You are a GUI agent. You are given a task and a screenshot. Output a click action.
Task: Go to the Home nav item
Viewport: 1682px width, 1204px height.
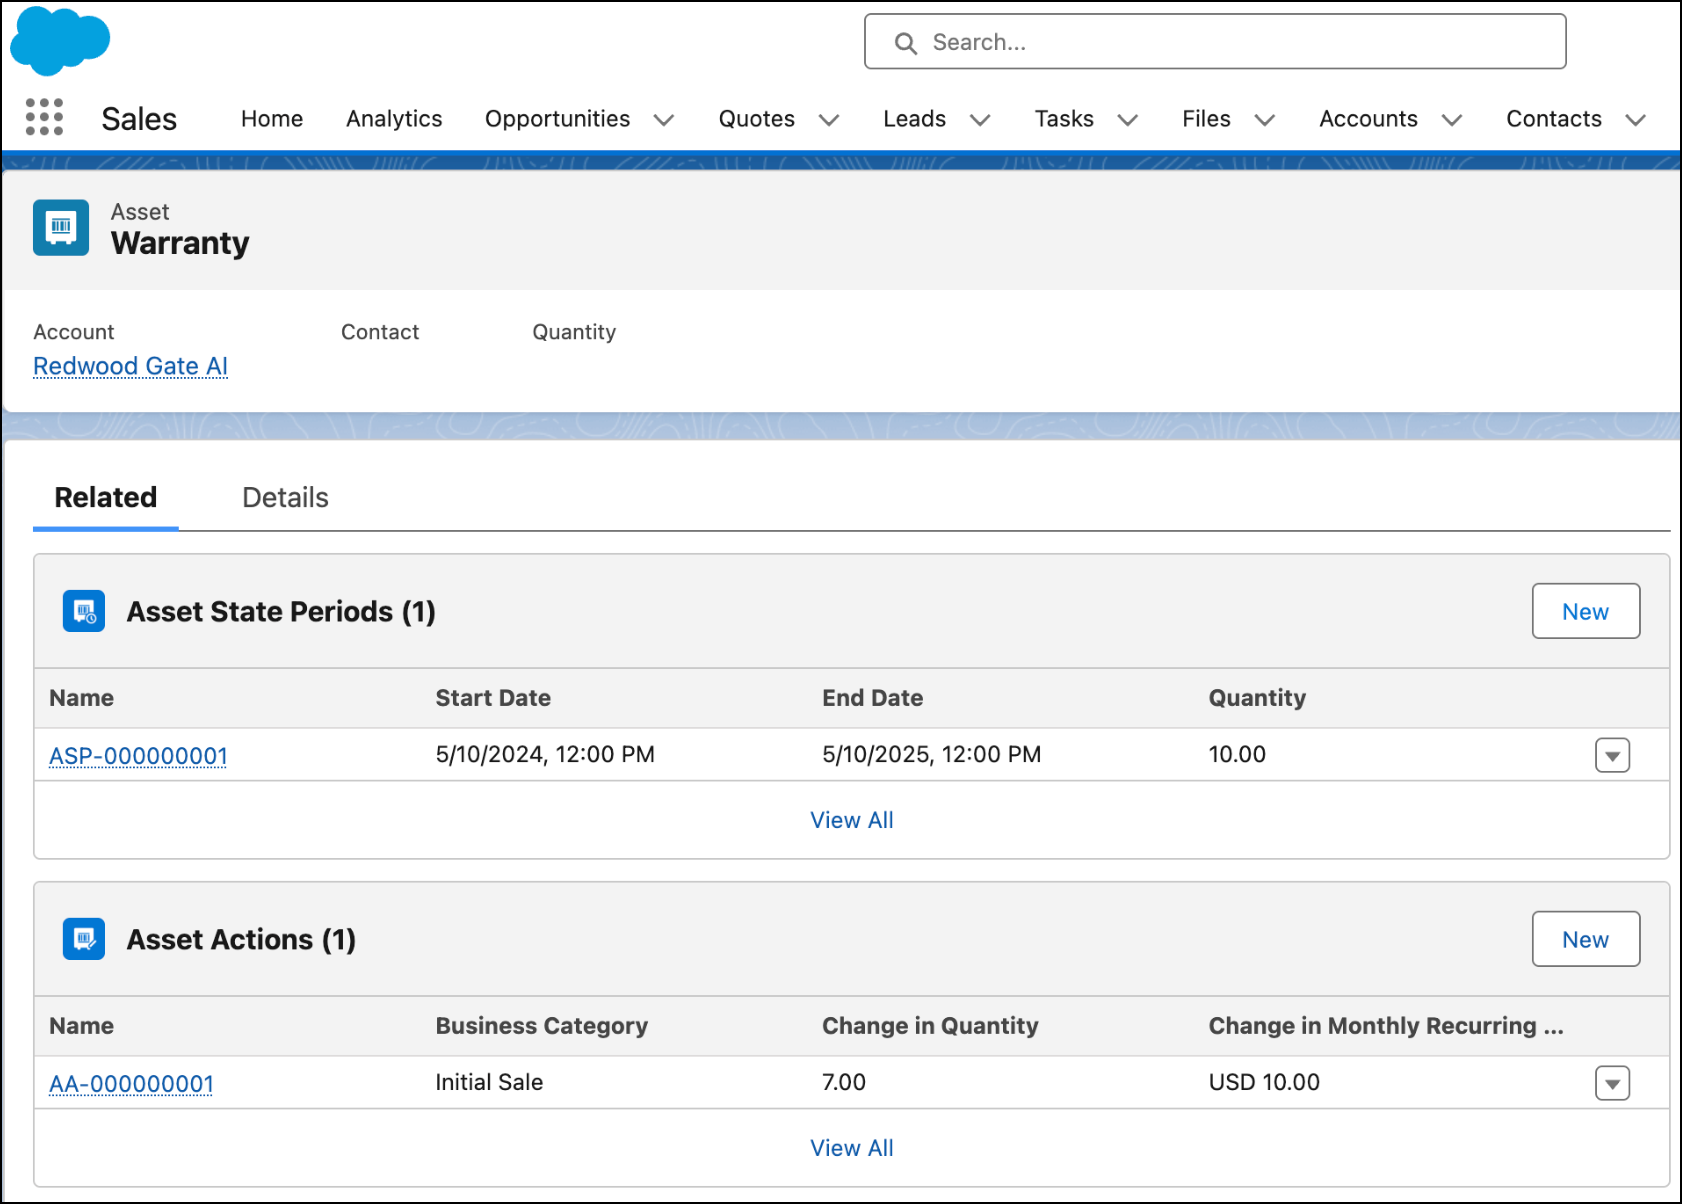(272, 119)
